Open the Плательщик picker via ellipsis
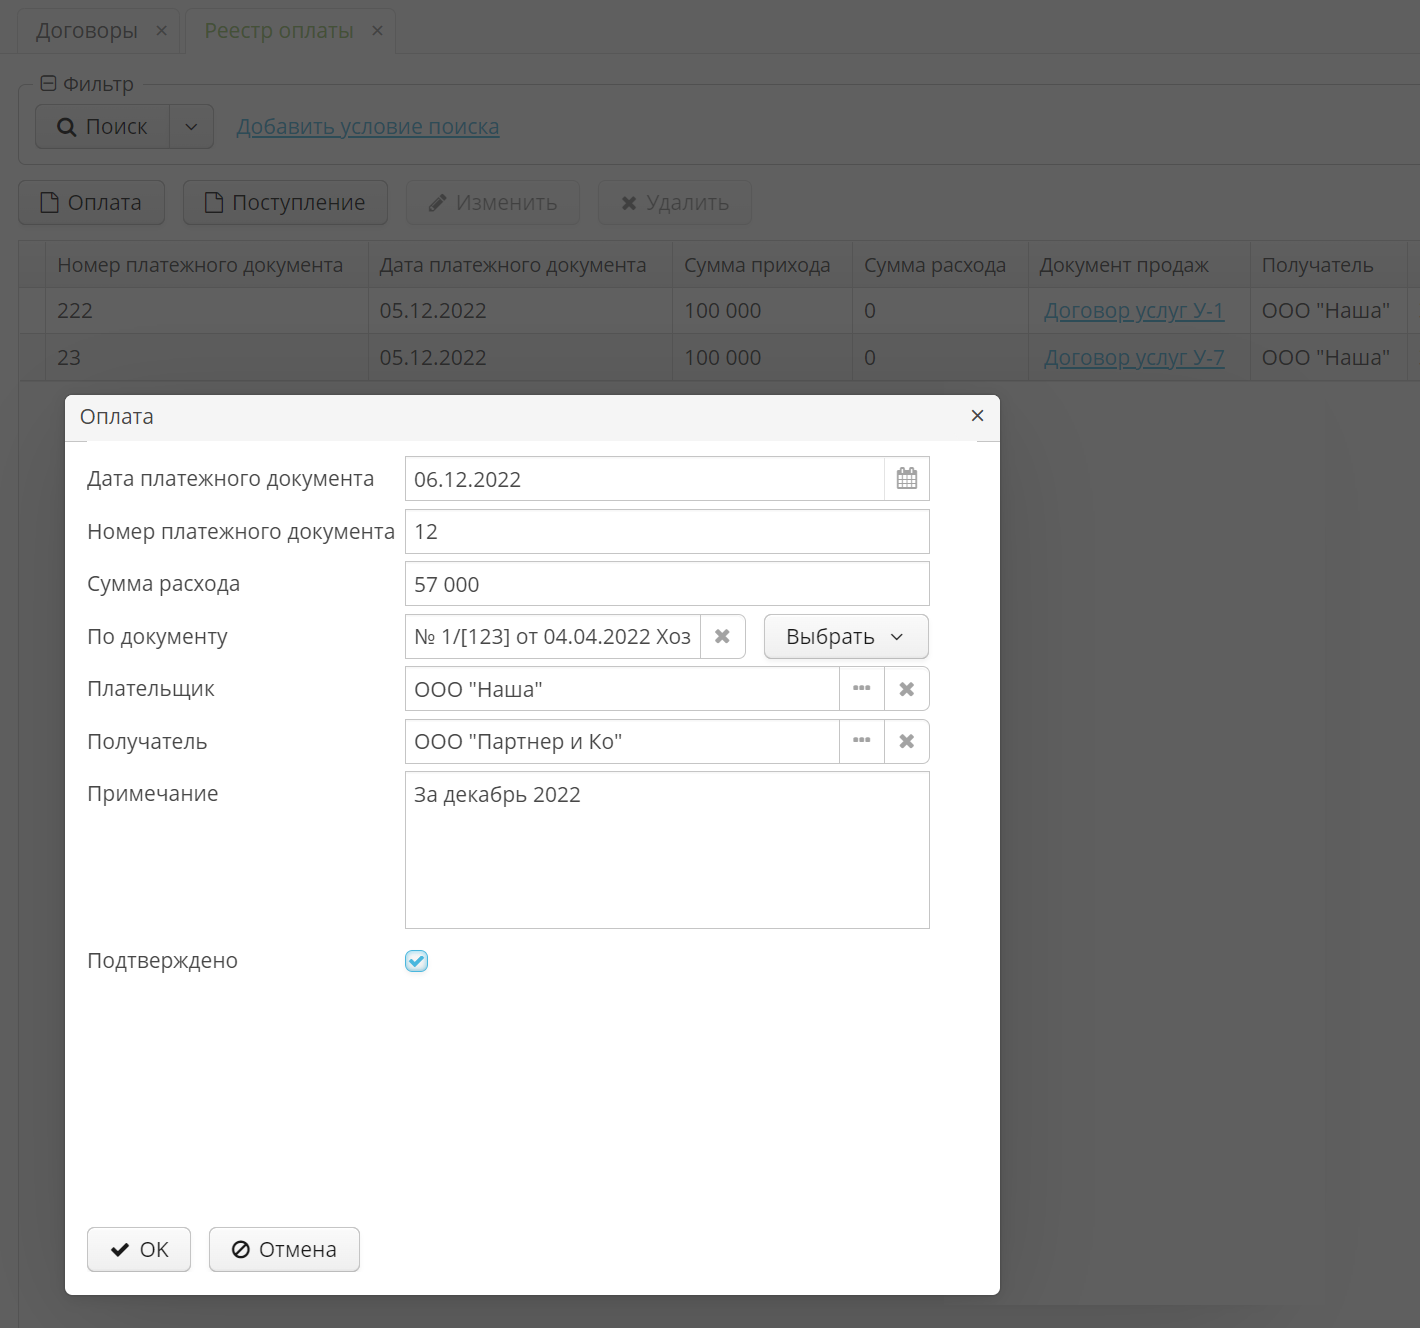1420x1328 pixels. 861,688
